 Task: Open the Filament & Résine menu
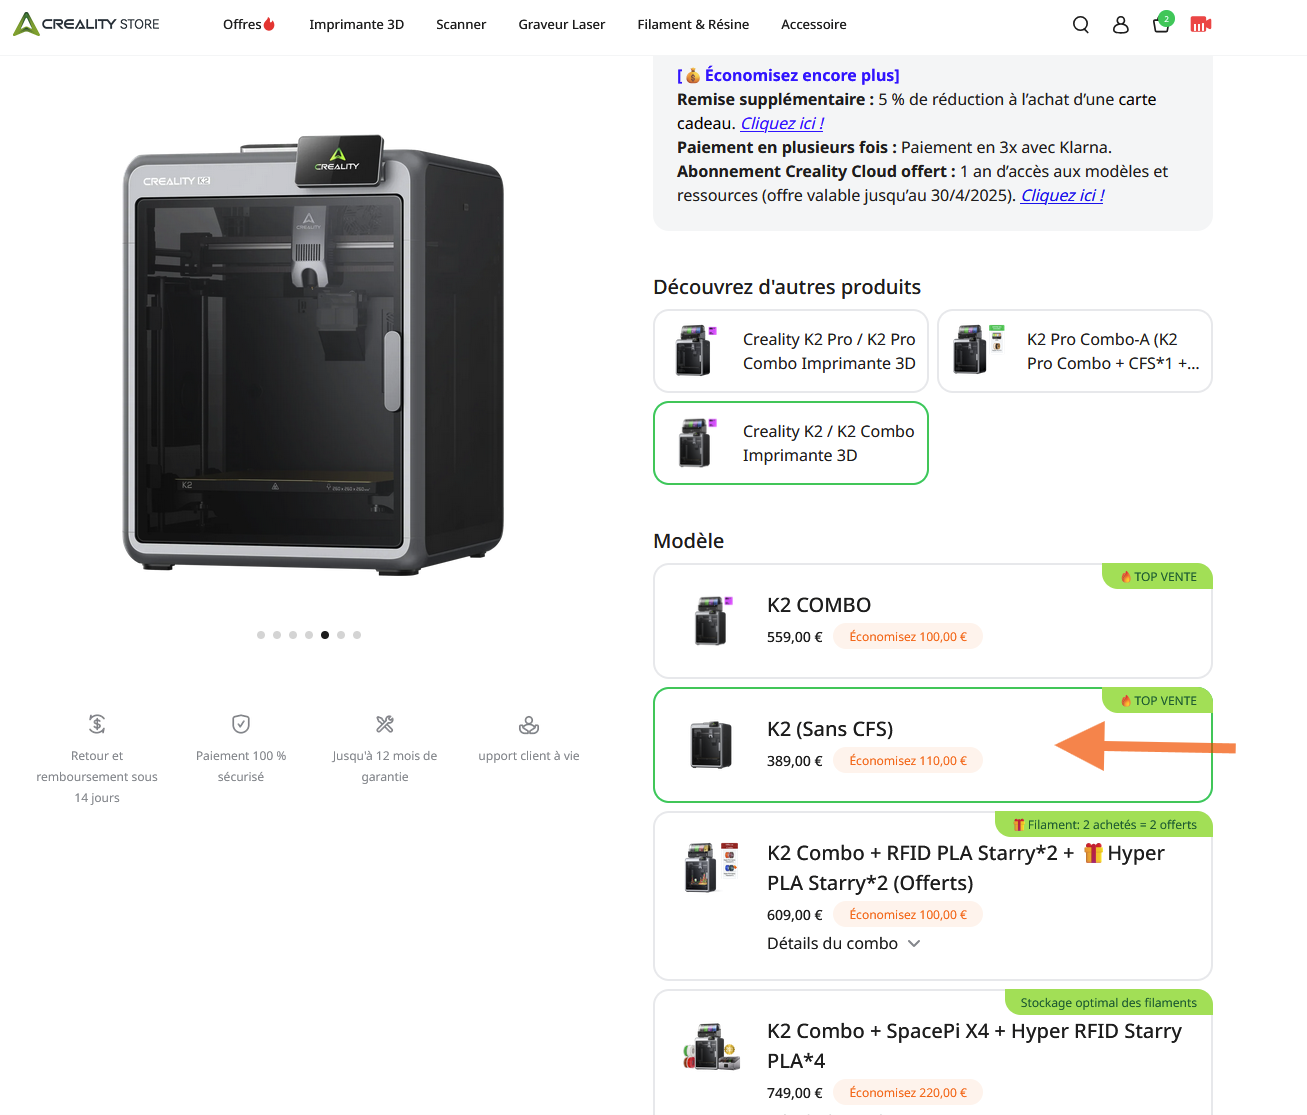point(693,25)
